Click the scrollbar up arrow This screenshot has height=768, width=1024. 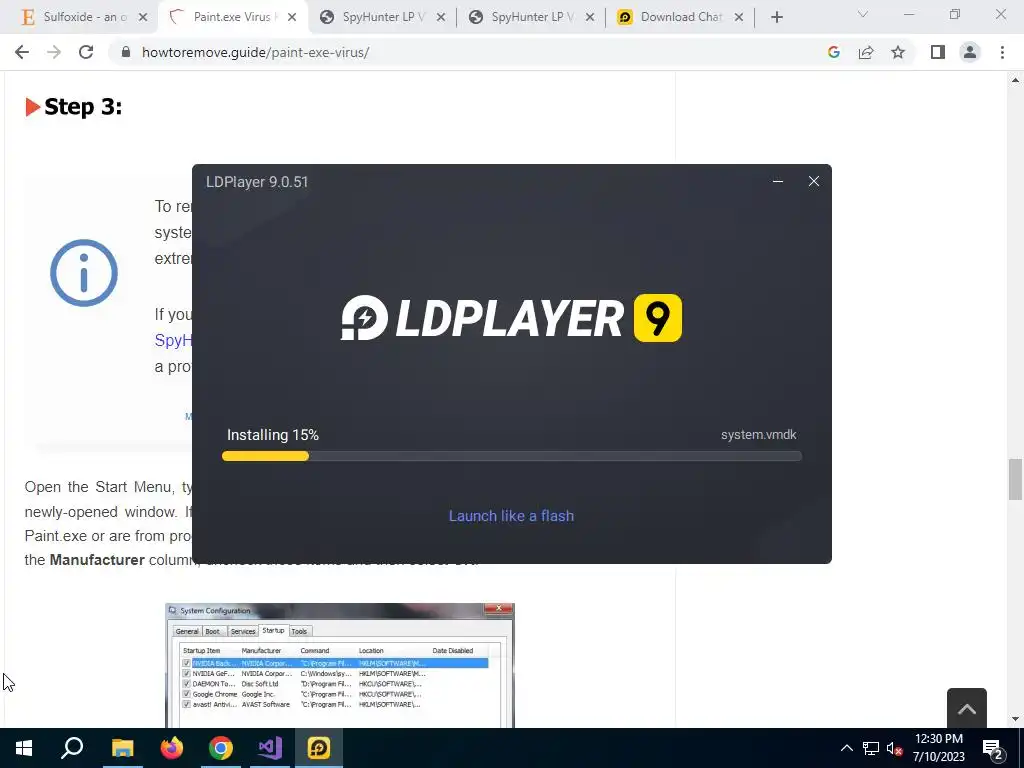click(1015, 80)
